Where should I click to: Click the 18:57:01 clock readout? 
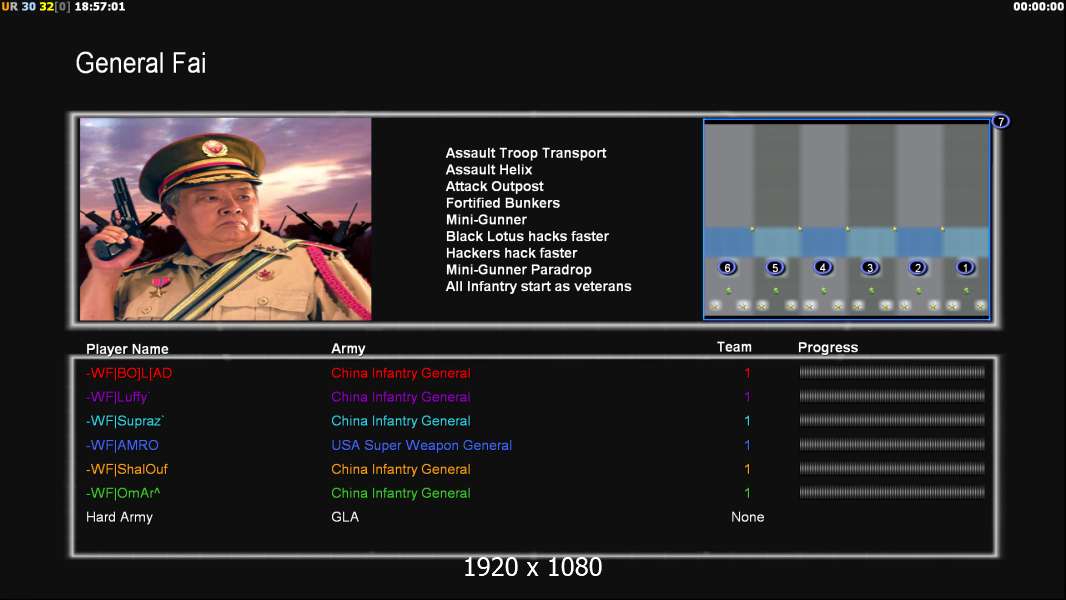click(99, 7)
